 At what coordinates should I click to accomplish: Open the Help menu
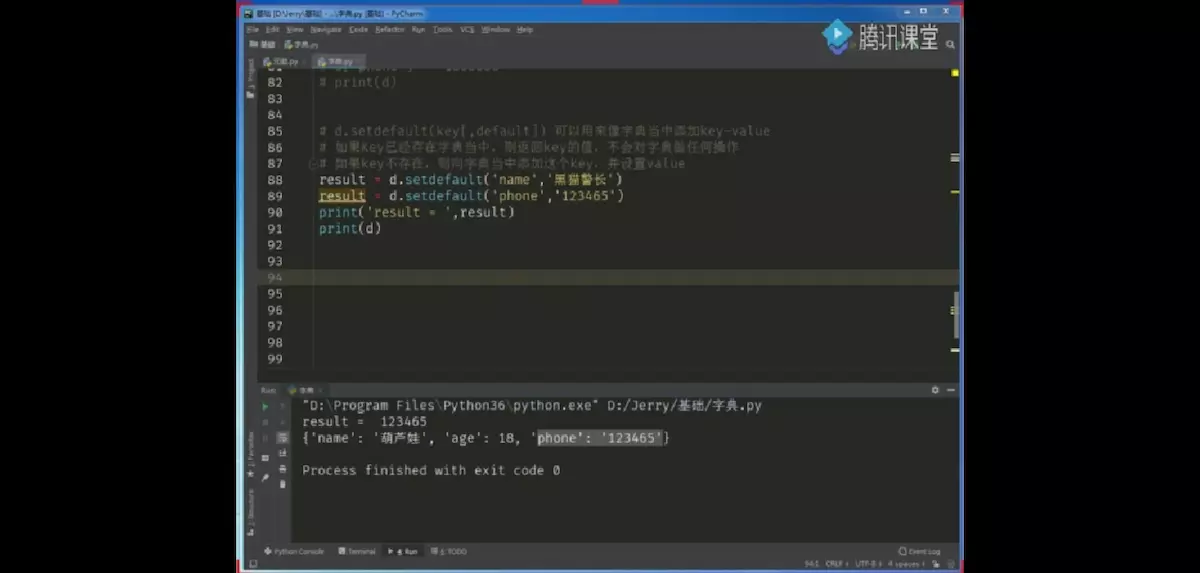click(x=524, y=30)
